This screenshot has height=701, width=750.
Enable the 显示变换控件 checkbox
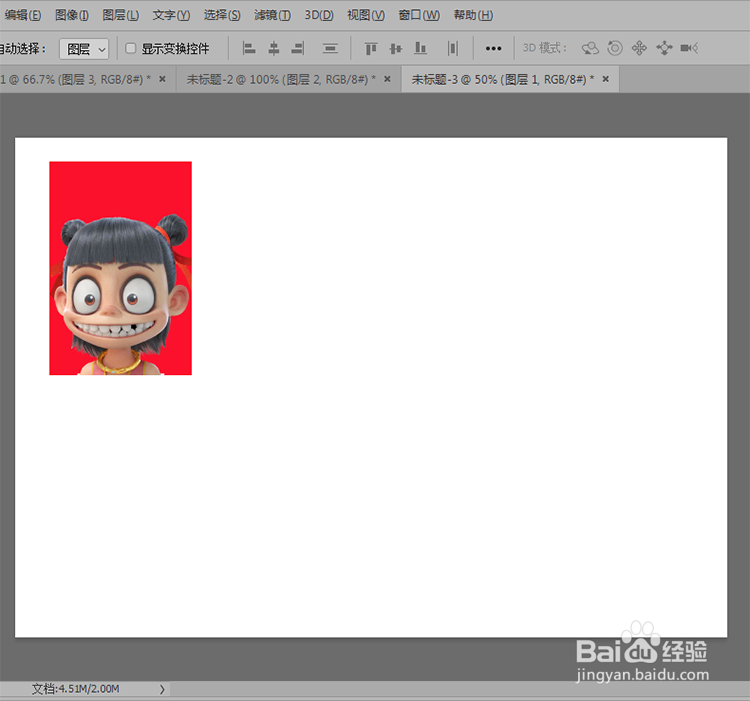(x=131, y=48)
